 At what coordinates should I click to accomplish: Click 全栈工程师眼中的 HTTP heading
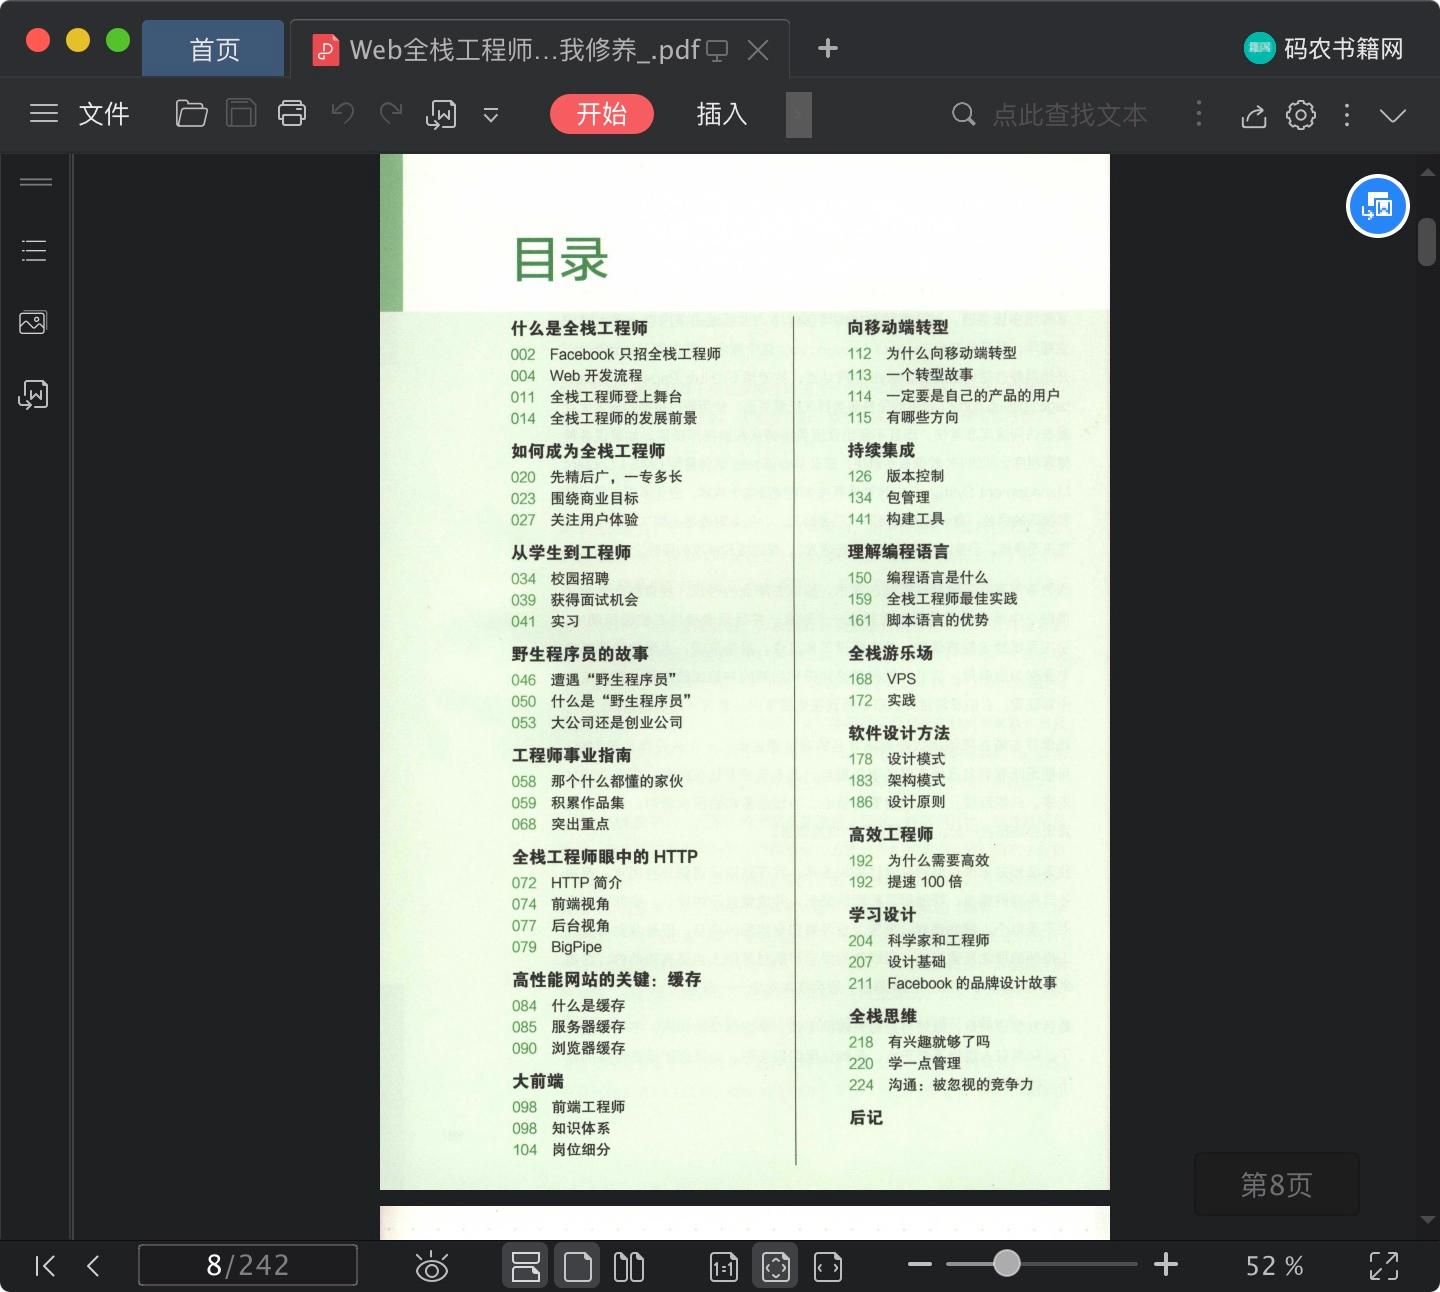(605, 857)
